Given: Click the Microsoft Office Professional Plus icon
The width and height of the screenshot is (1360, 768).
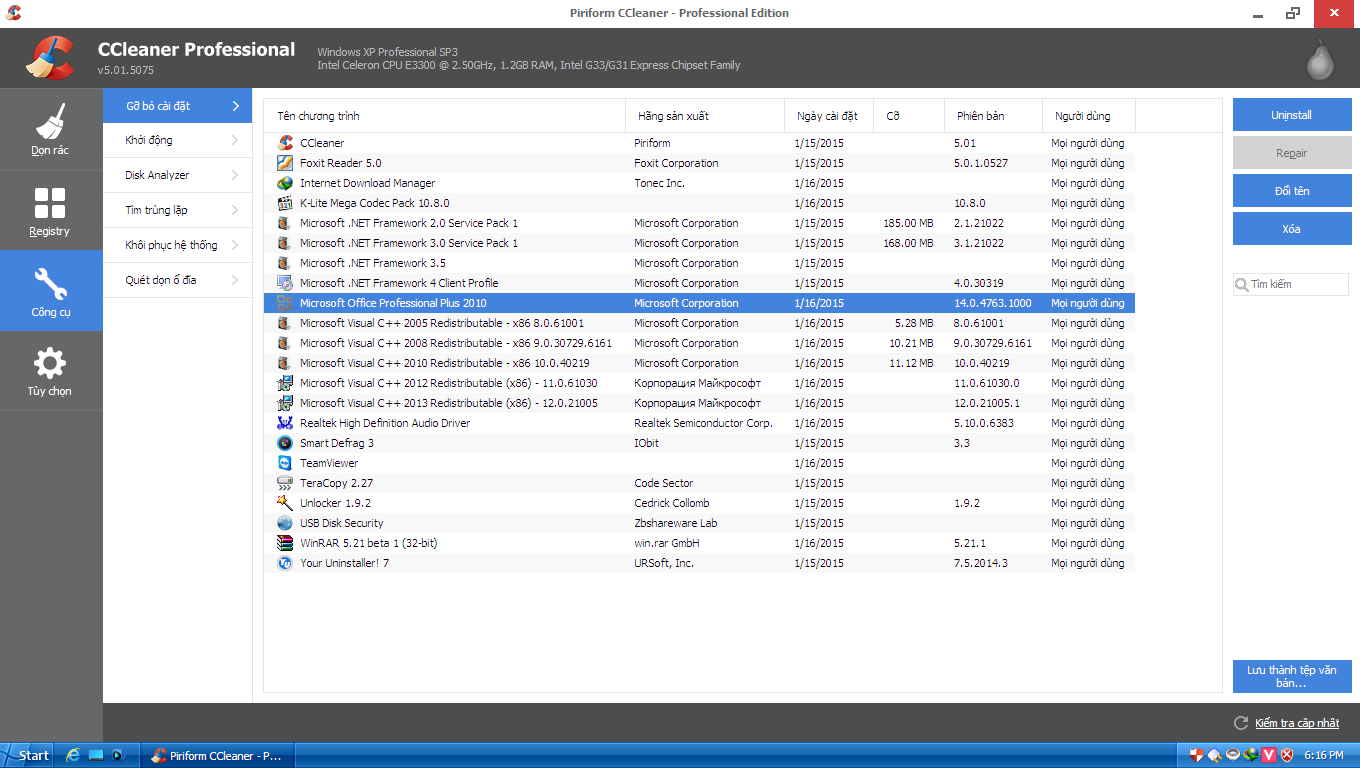Looking at the screenshot, I should [285, 303].
